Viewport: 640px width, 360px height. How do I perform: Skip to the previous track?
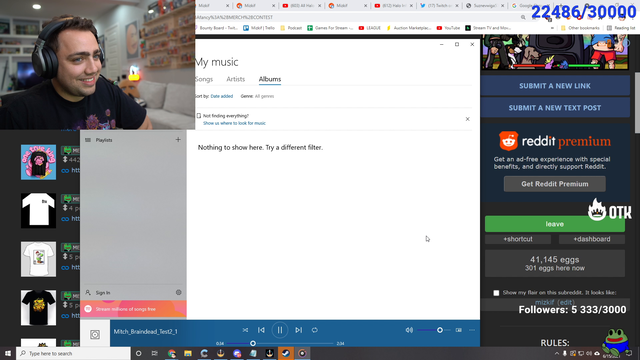pos(261,330)
